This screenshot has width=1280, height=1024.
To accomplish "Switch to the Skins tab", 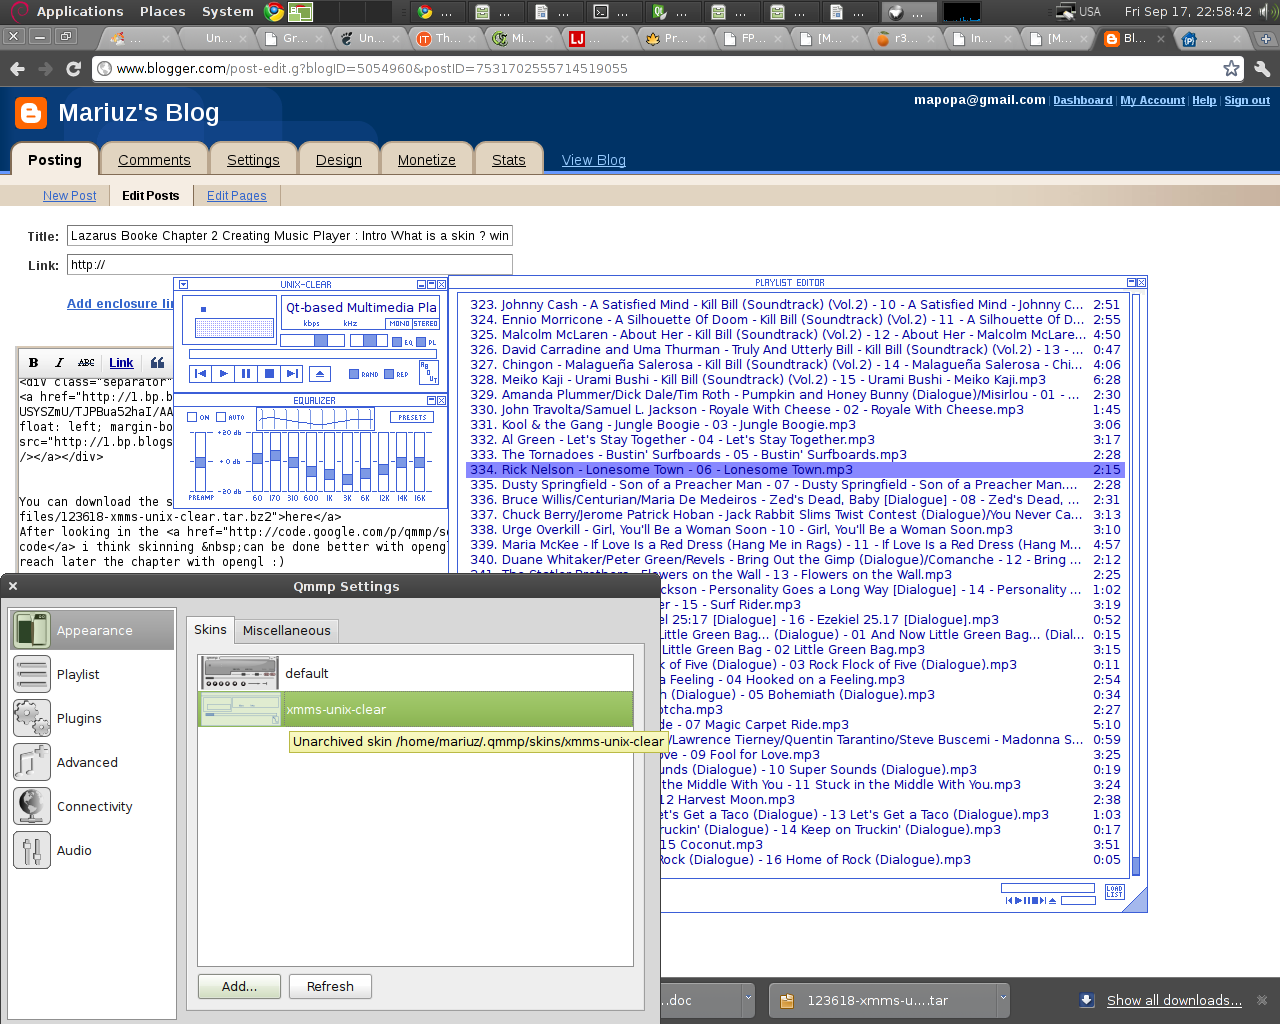I will pyautogui.click(x=210, y=629).
